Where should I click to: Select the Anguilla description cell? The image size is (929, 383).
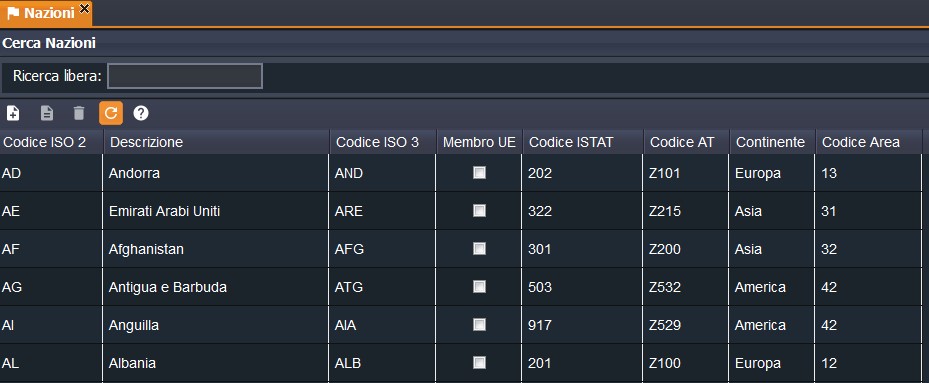coord(216,325)
